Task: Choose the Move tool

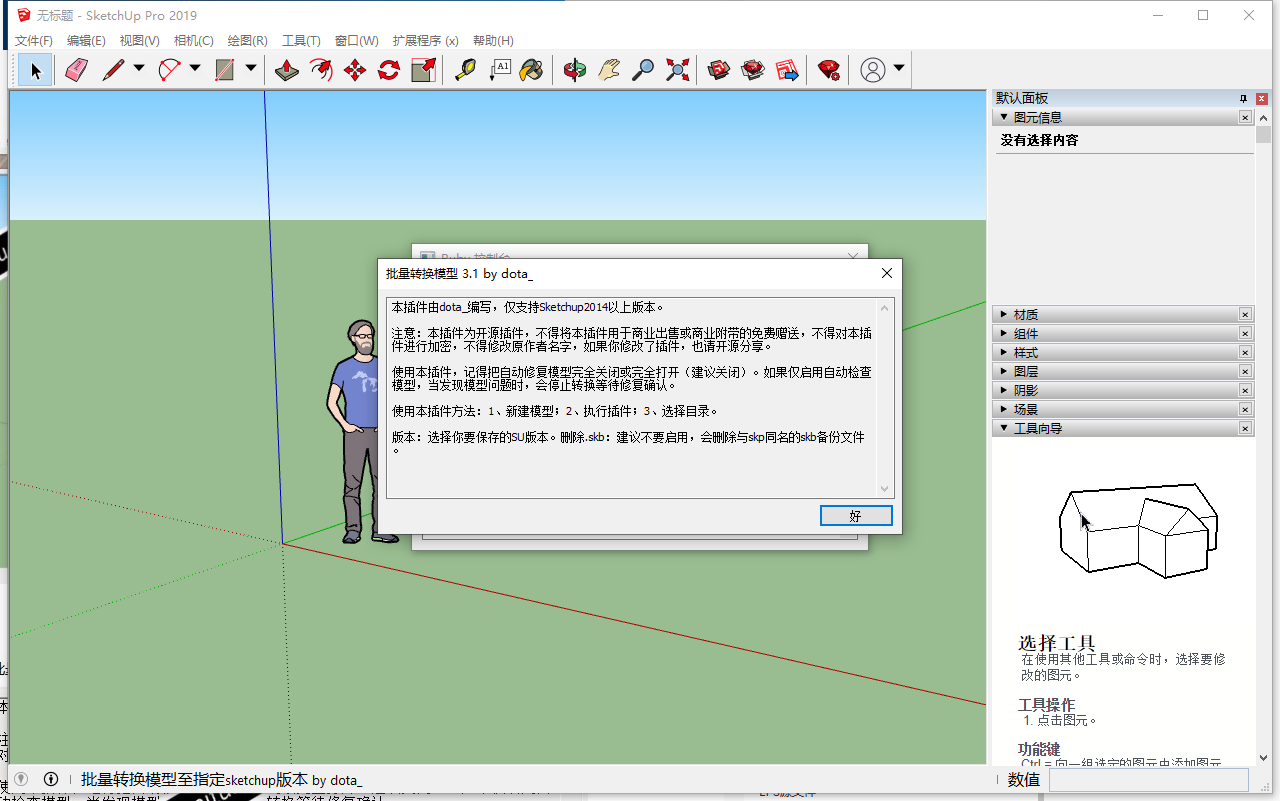Action: (x=355, y=70)
